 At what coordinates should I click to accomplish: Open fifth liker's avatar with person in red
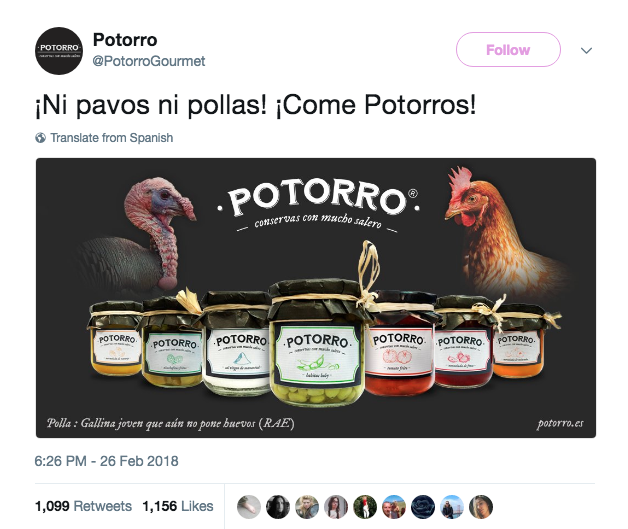click(x=365, y=507)
